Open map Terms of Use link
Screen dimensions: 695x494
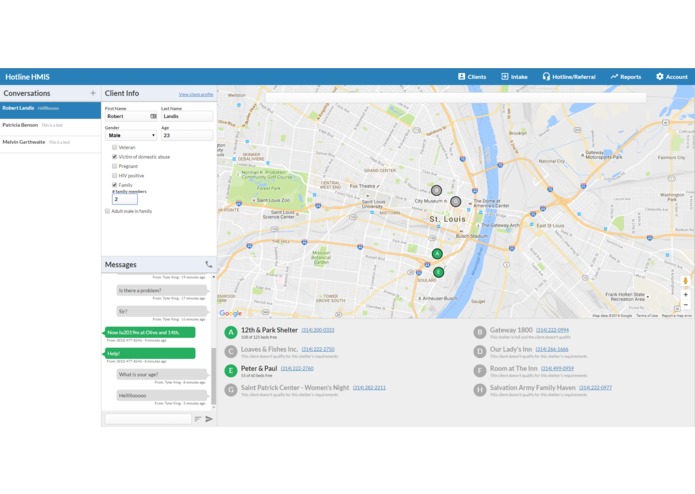pyautogui.click(x=647, y=316)
